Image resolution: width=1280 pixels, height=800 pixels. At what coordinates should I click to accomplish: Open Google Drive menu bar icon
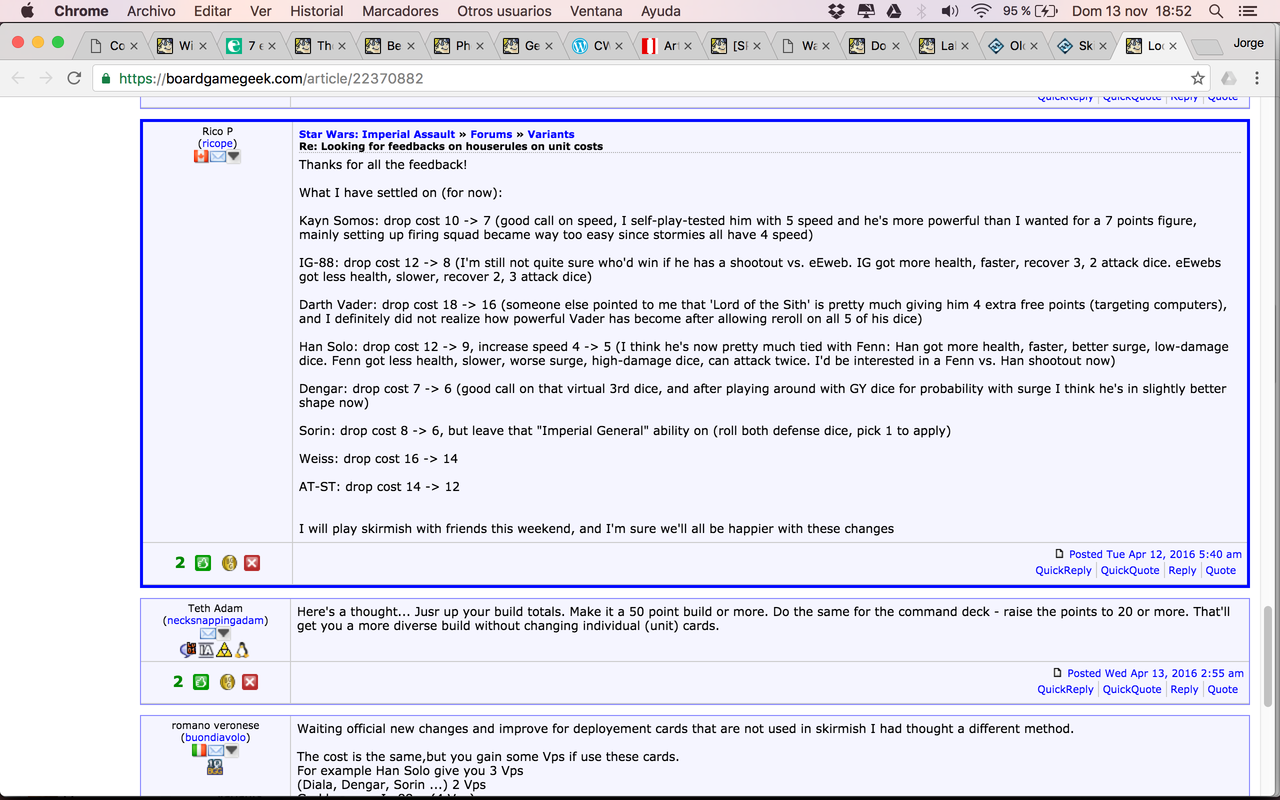point(894,11)
